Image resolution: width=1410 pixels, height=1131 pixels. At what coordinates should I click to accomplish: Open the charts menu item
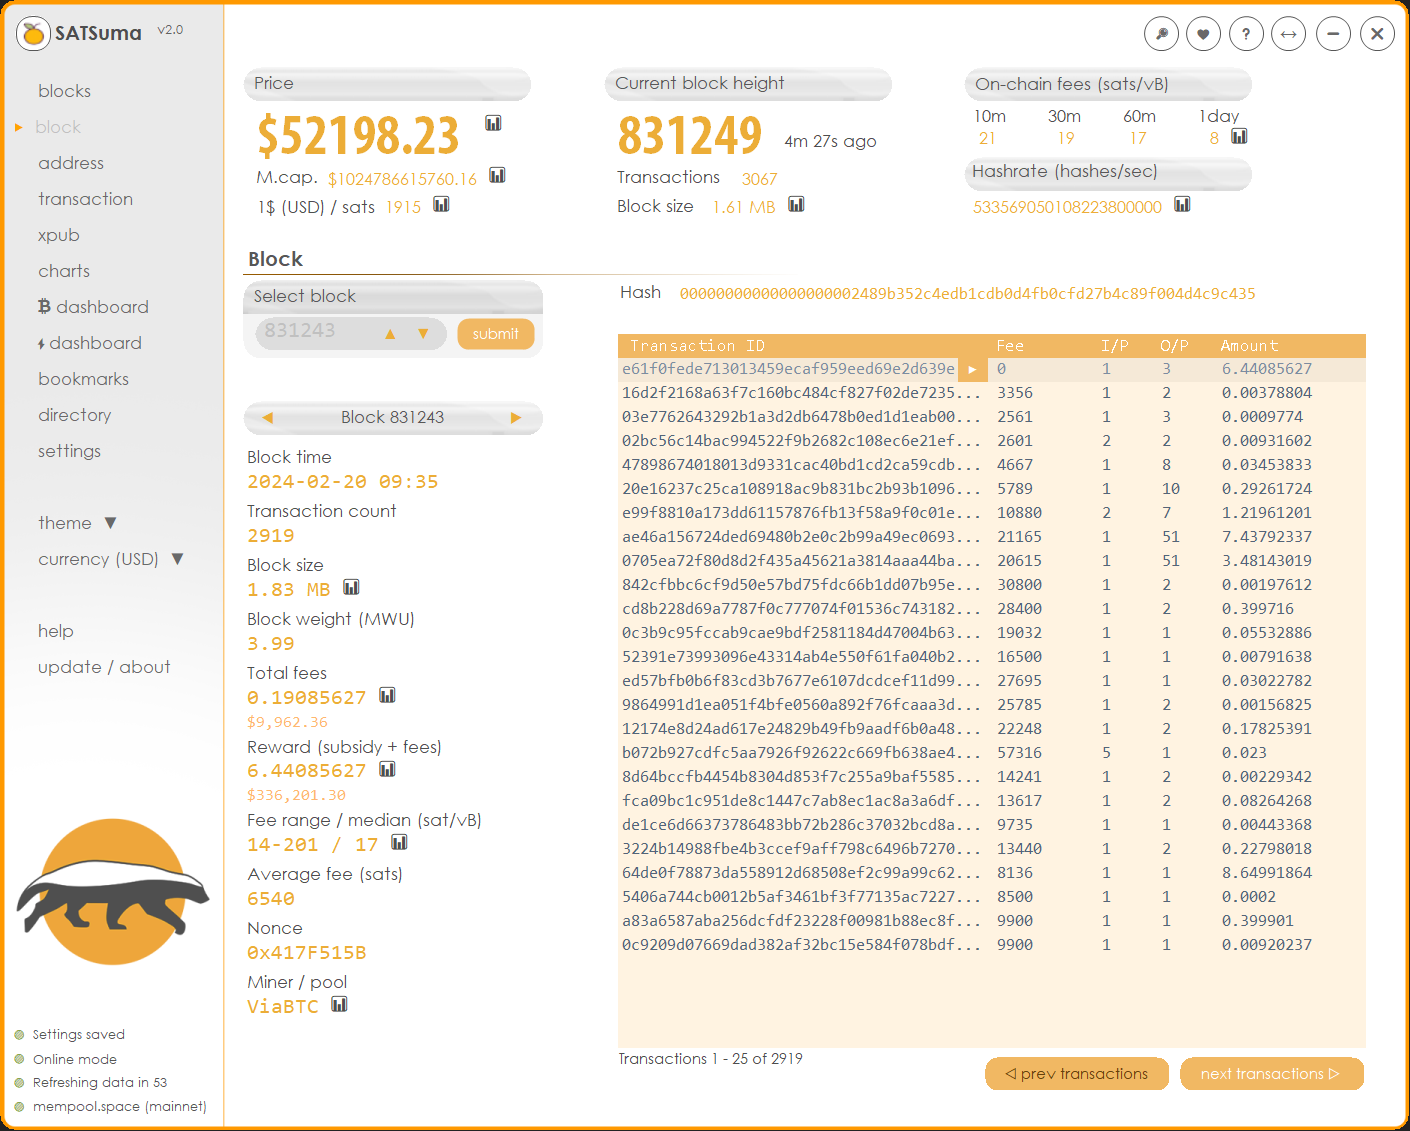(x=64, y=271)
